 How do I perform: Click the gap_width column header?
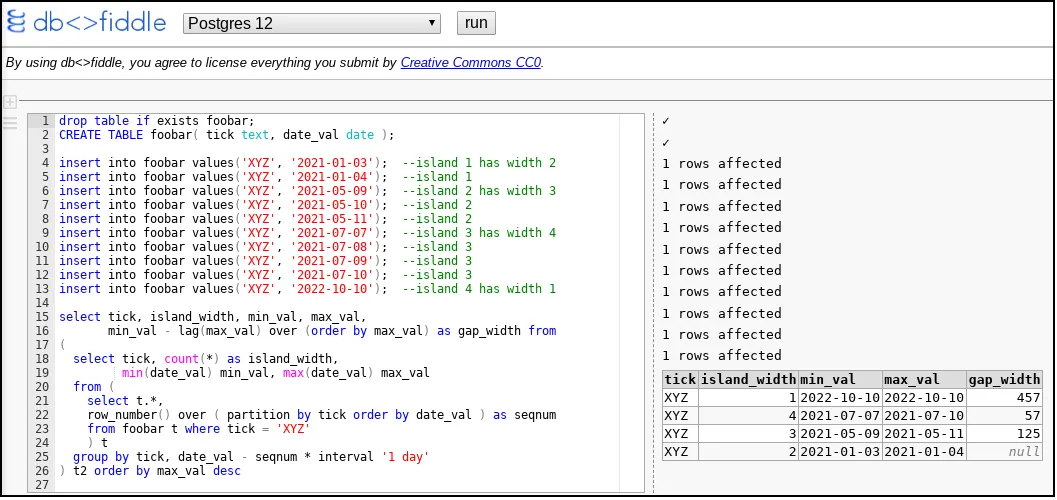coord(1004,379)
